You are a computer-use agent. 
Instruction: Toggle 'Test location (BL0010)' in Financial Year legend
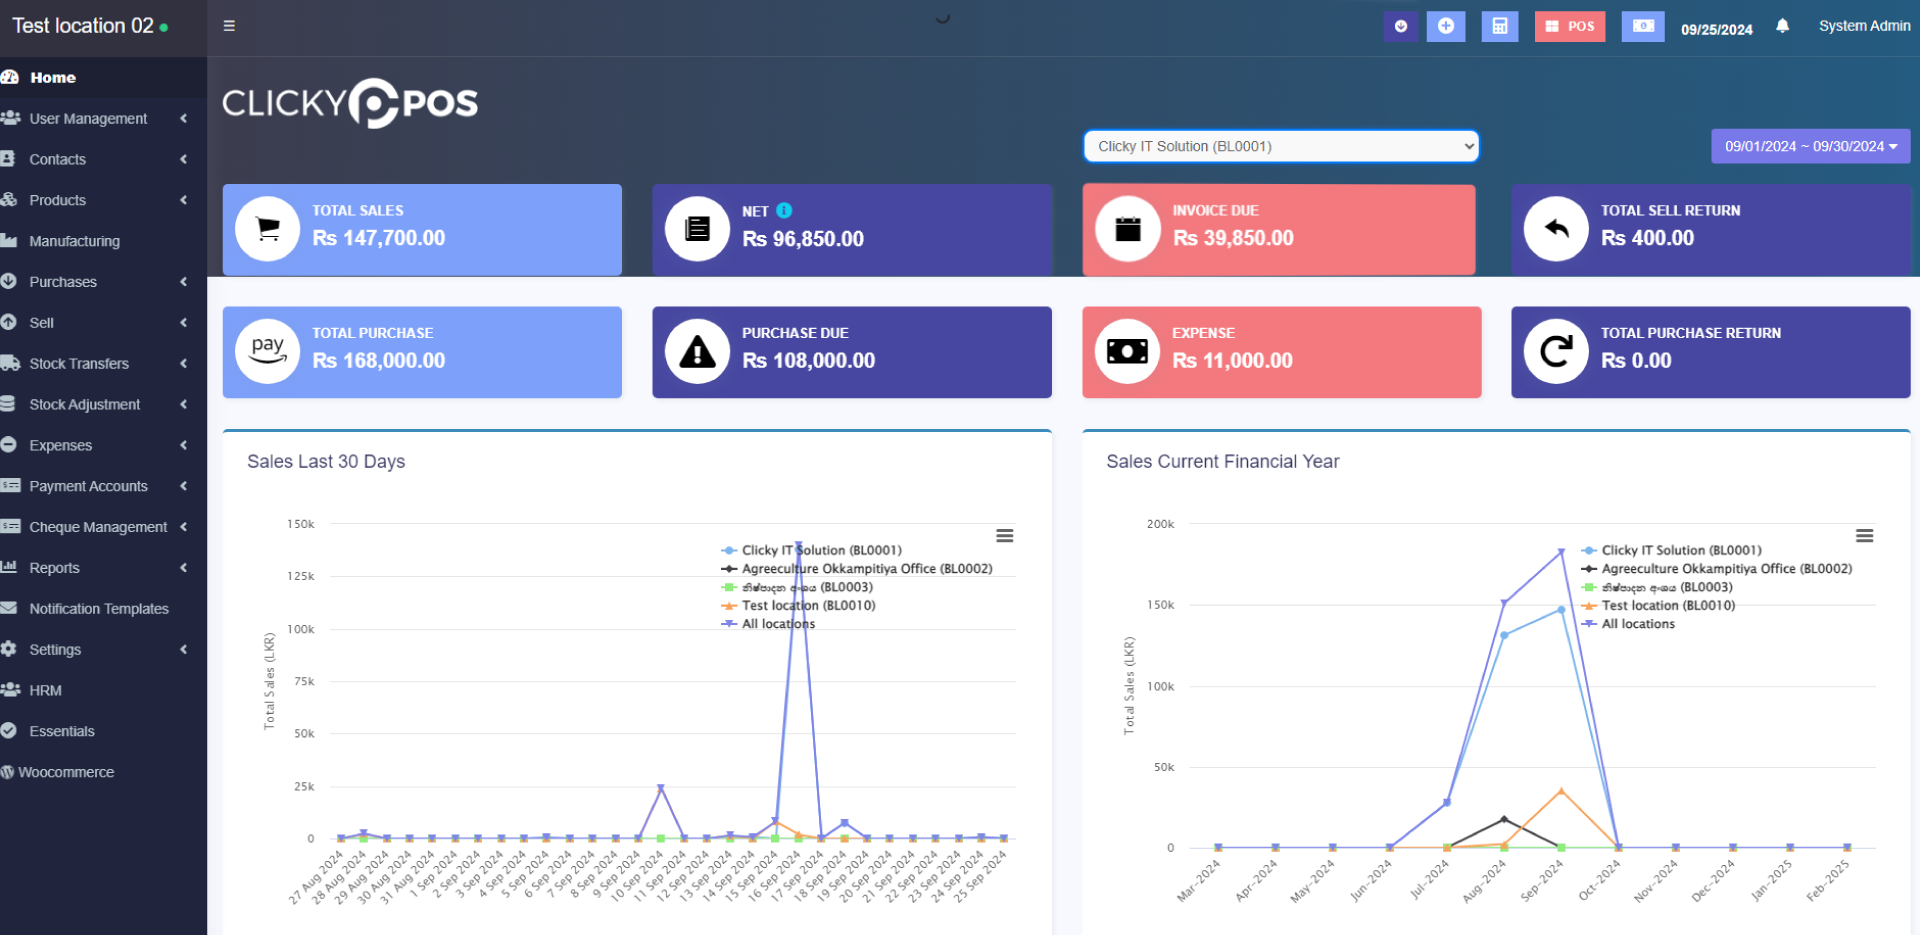click(1667, 606)
